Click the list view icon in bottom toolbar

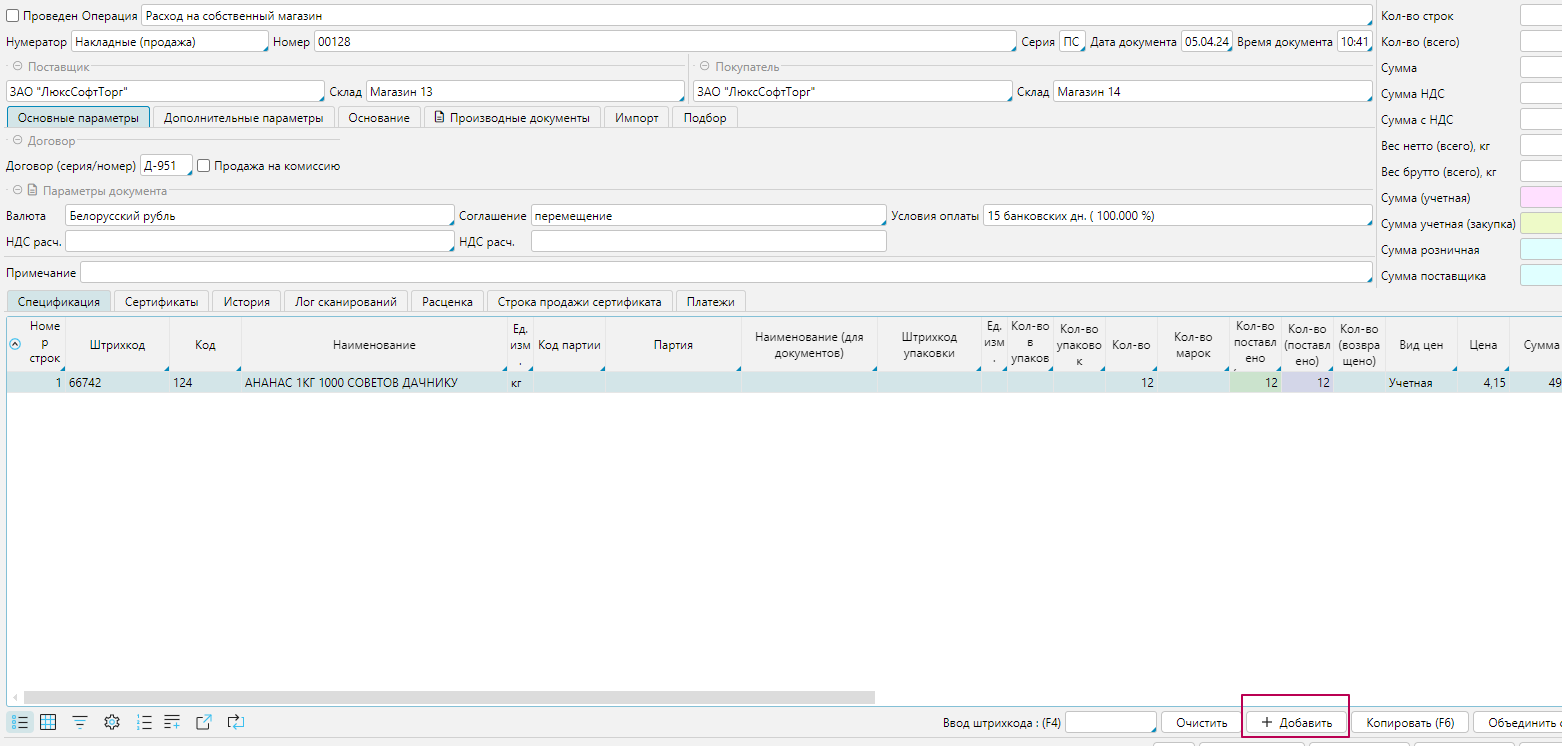click(x=20, y=722)
